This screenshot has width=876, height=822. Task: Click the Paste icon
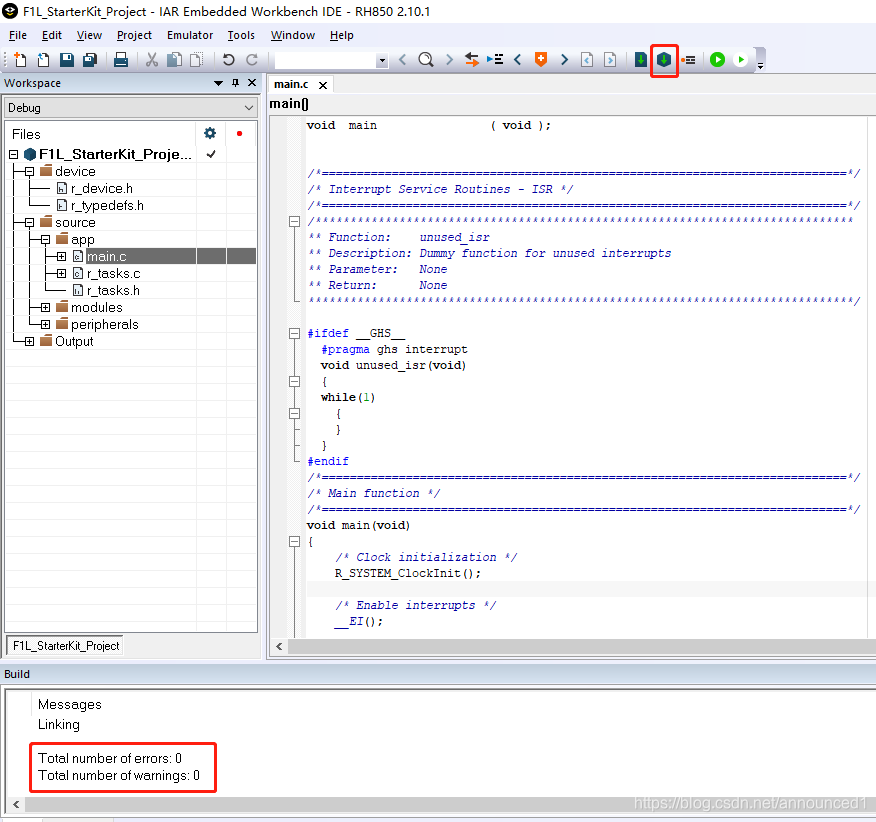point(197,59)
